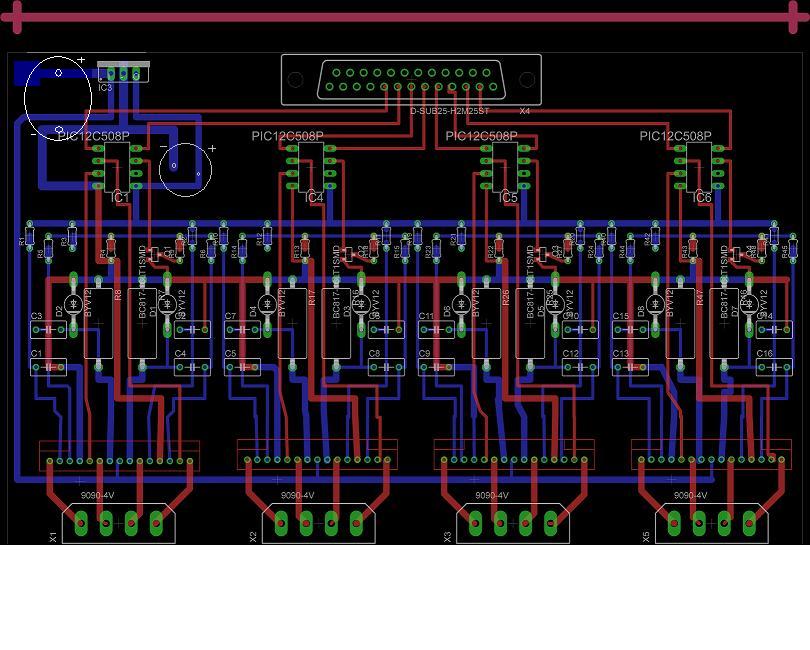Screen dimensions: 810x650
Task: Click the C15 capacitor label
Action: click(x=620, y=316)
